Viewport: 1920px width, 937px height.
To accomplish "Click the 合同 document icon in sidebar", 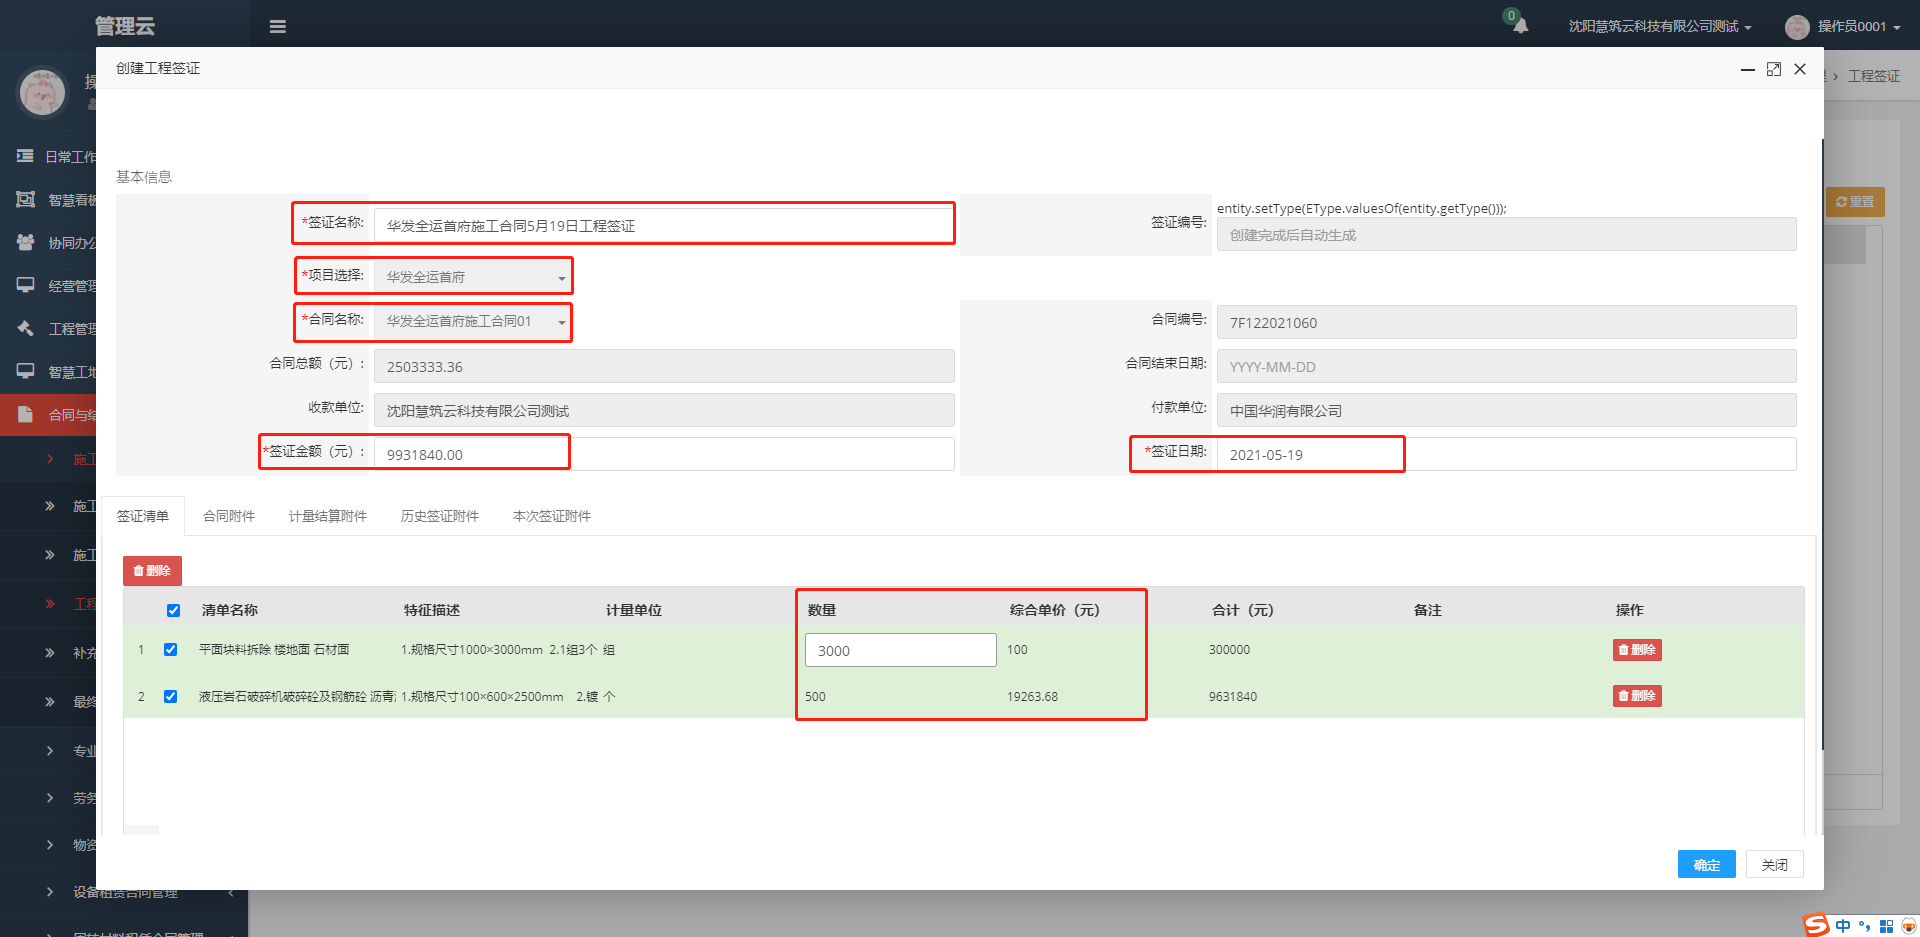I will pyautogui.click(x=26, y=414).
